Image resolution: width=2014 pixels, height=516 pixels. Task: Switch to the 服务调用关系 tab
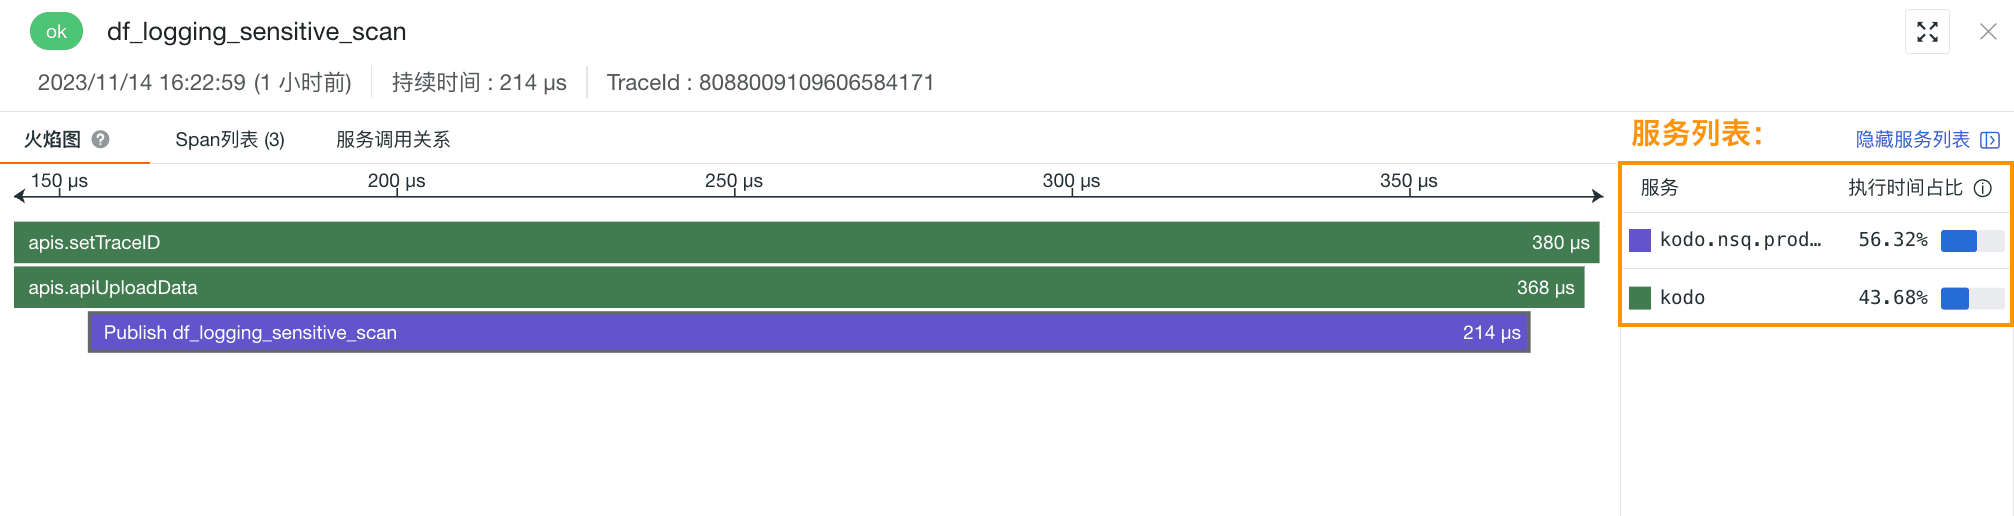[393, 140]
